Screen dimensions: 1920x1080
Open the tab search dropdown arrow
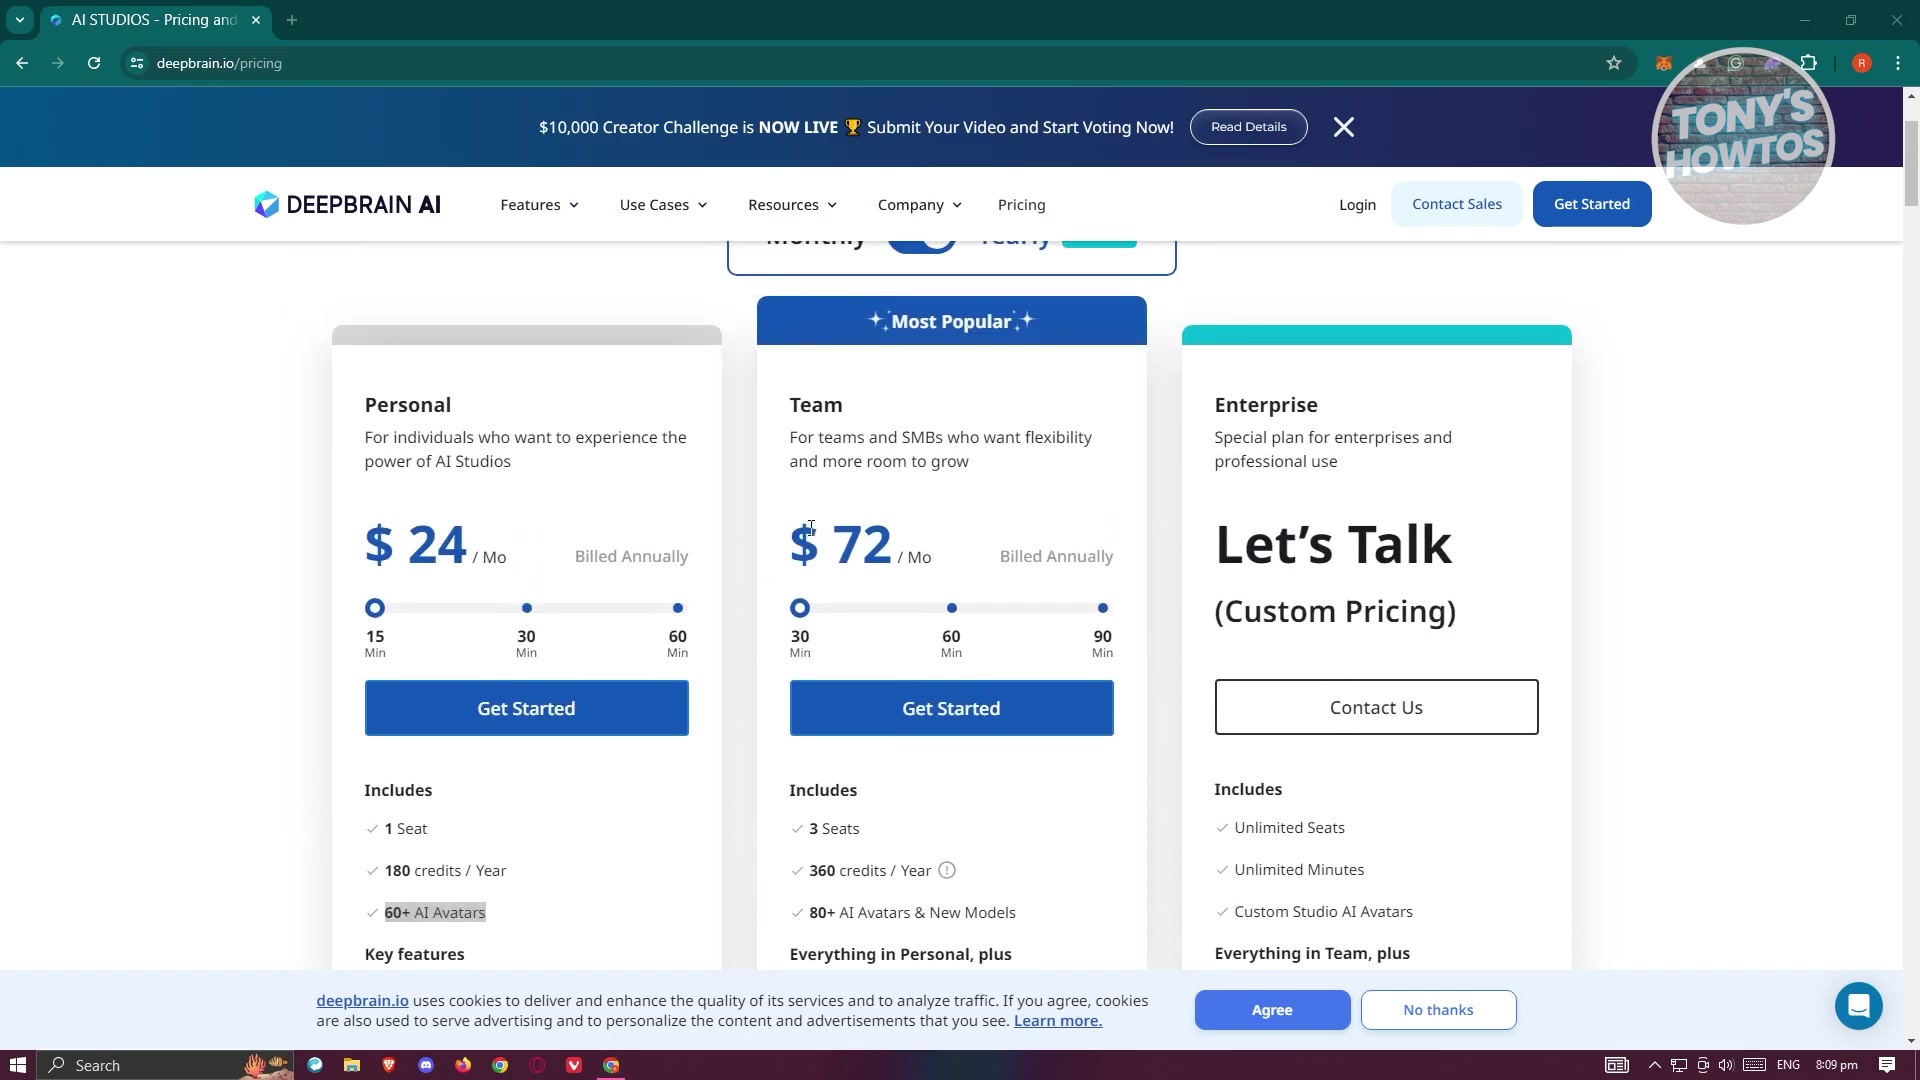click(x=20, y=20)
